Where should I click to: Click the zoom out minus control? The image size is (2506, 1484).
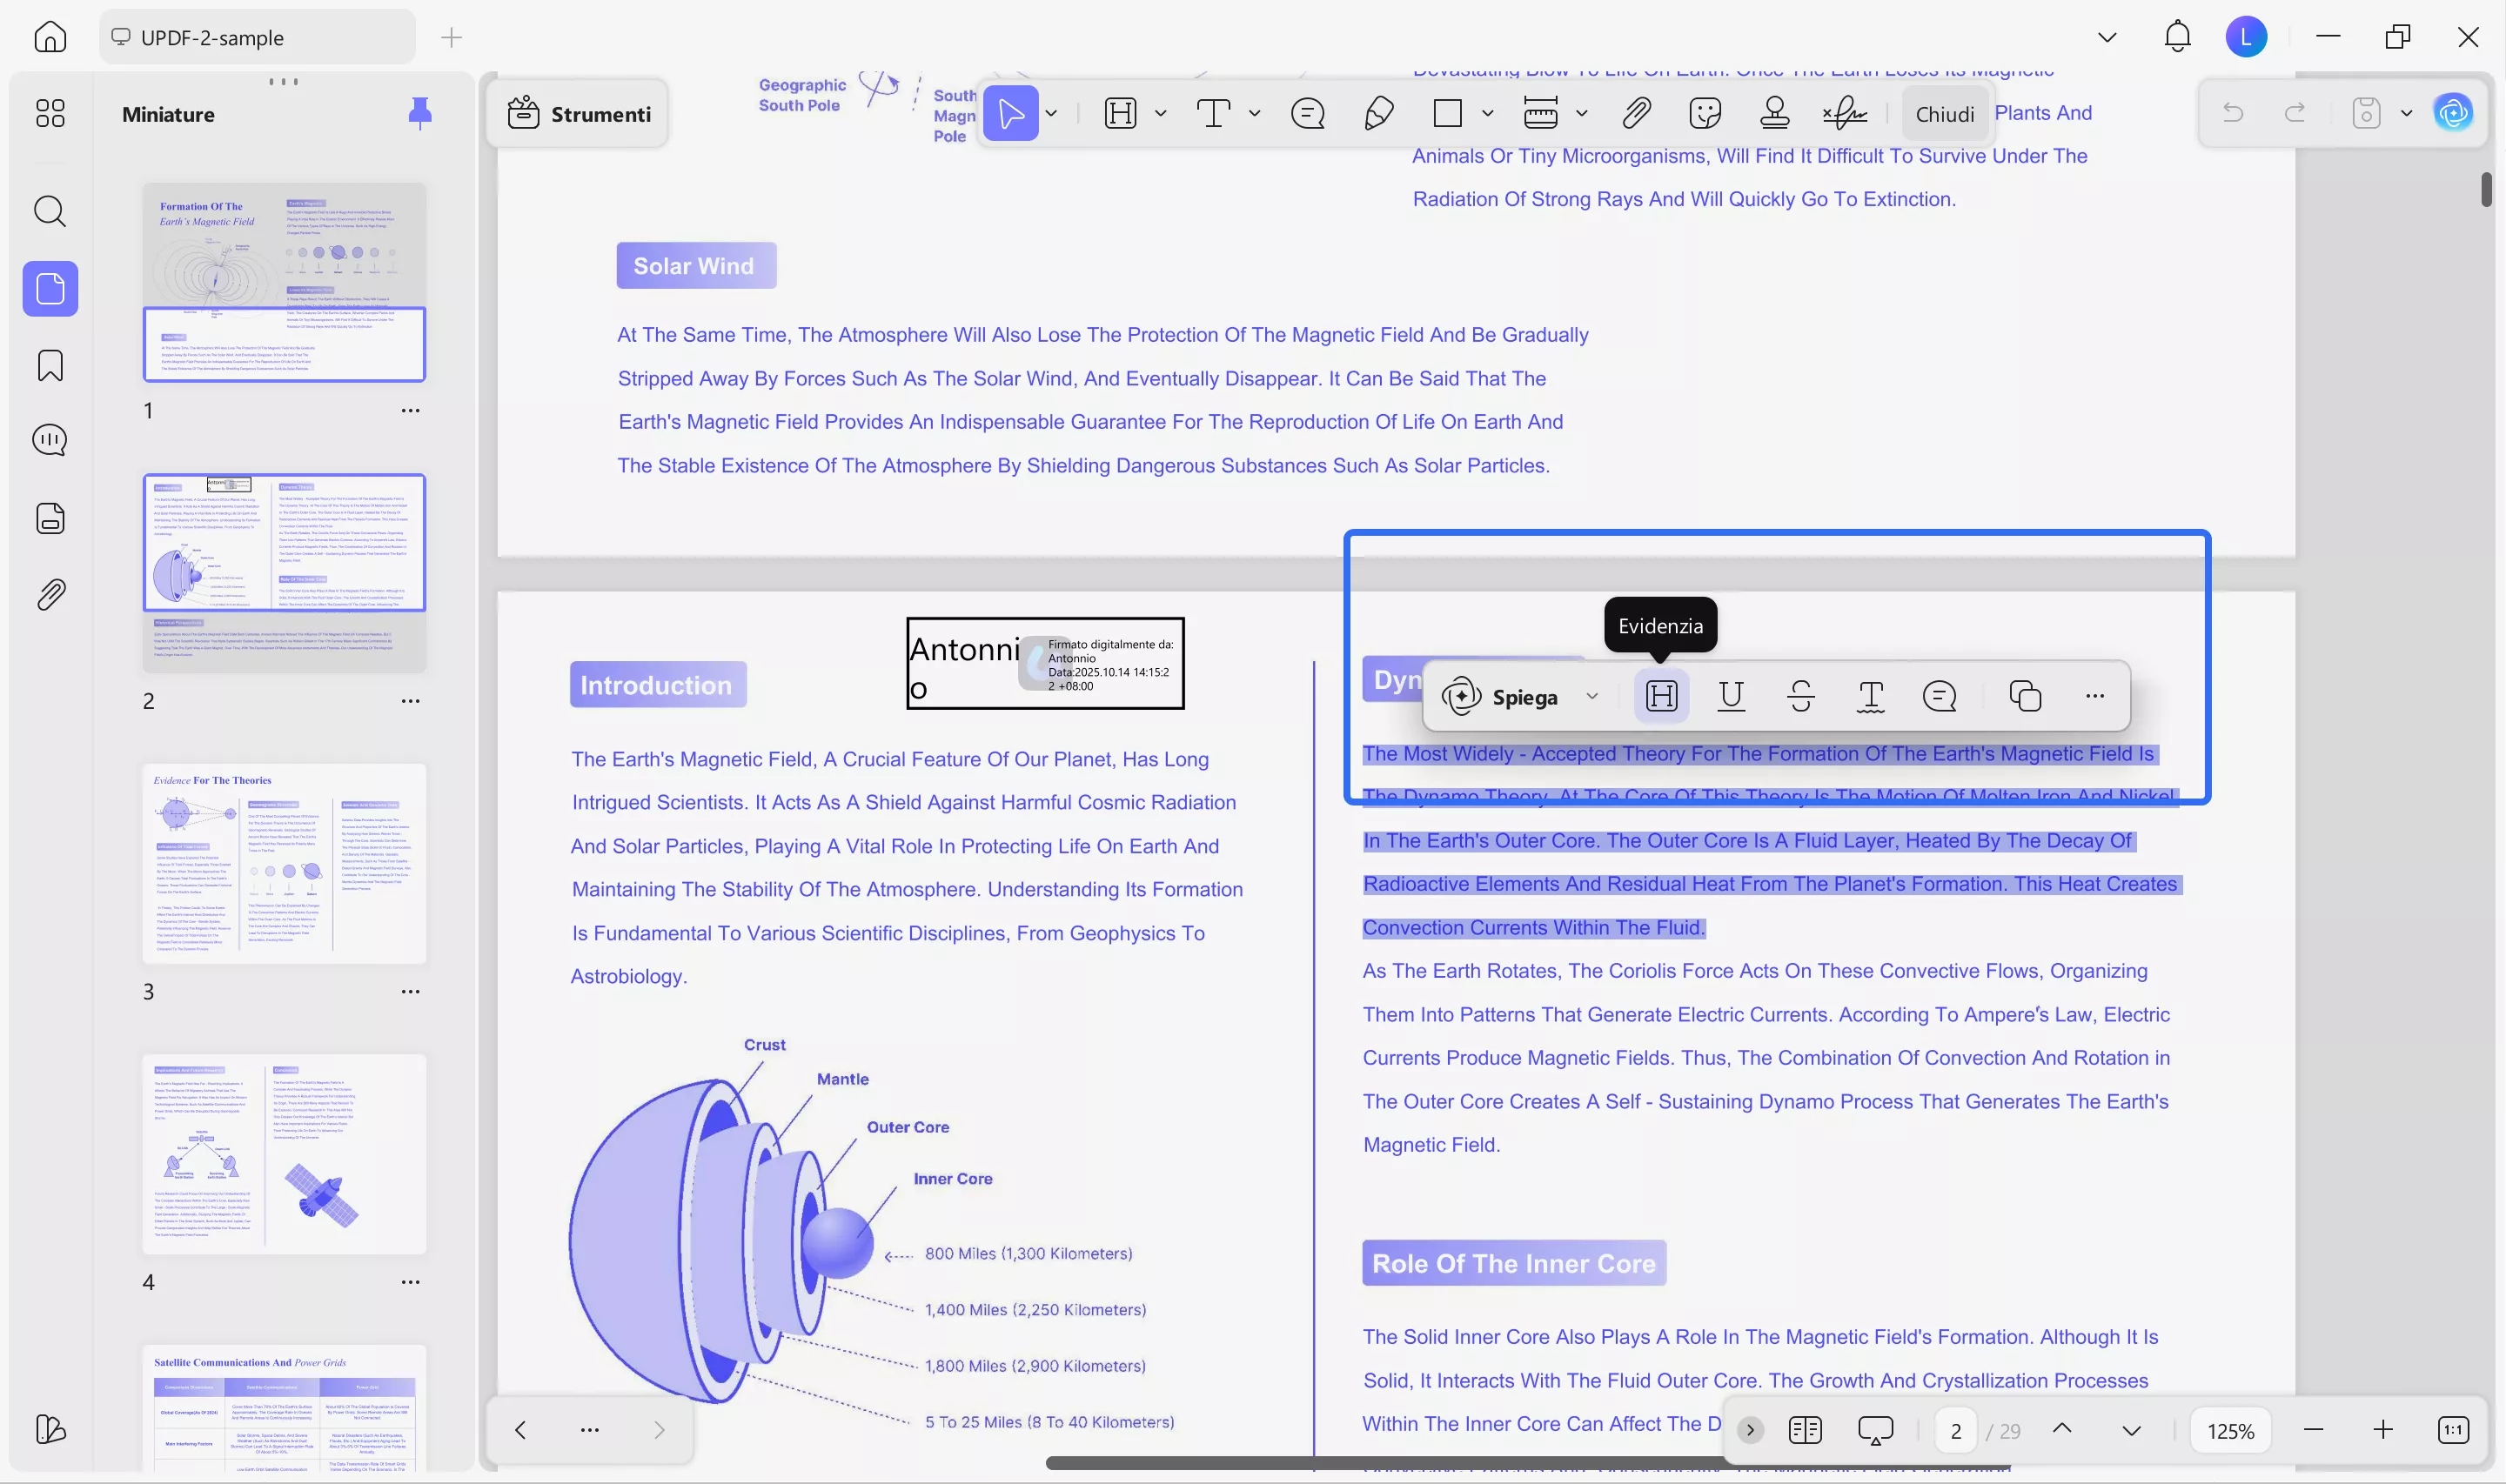click(x=2313, y=1430)
